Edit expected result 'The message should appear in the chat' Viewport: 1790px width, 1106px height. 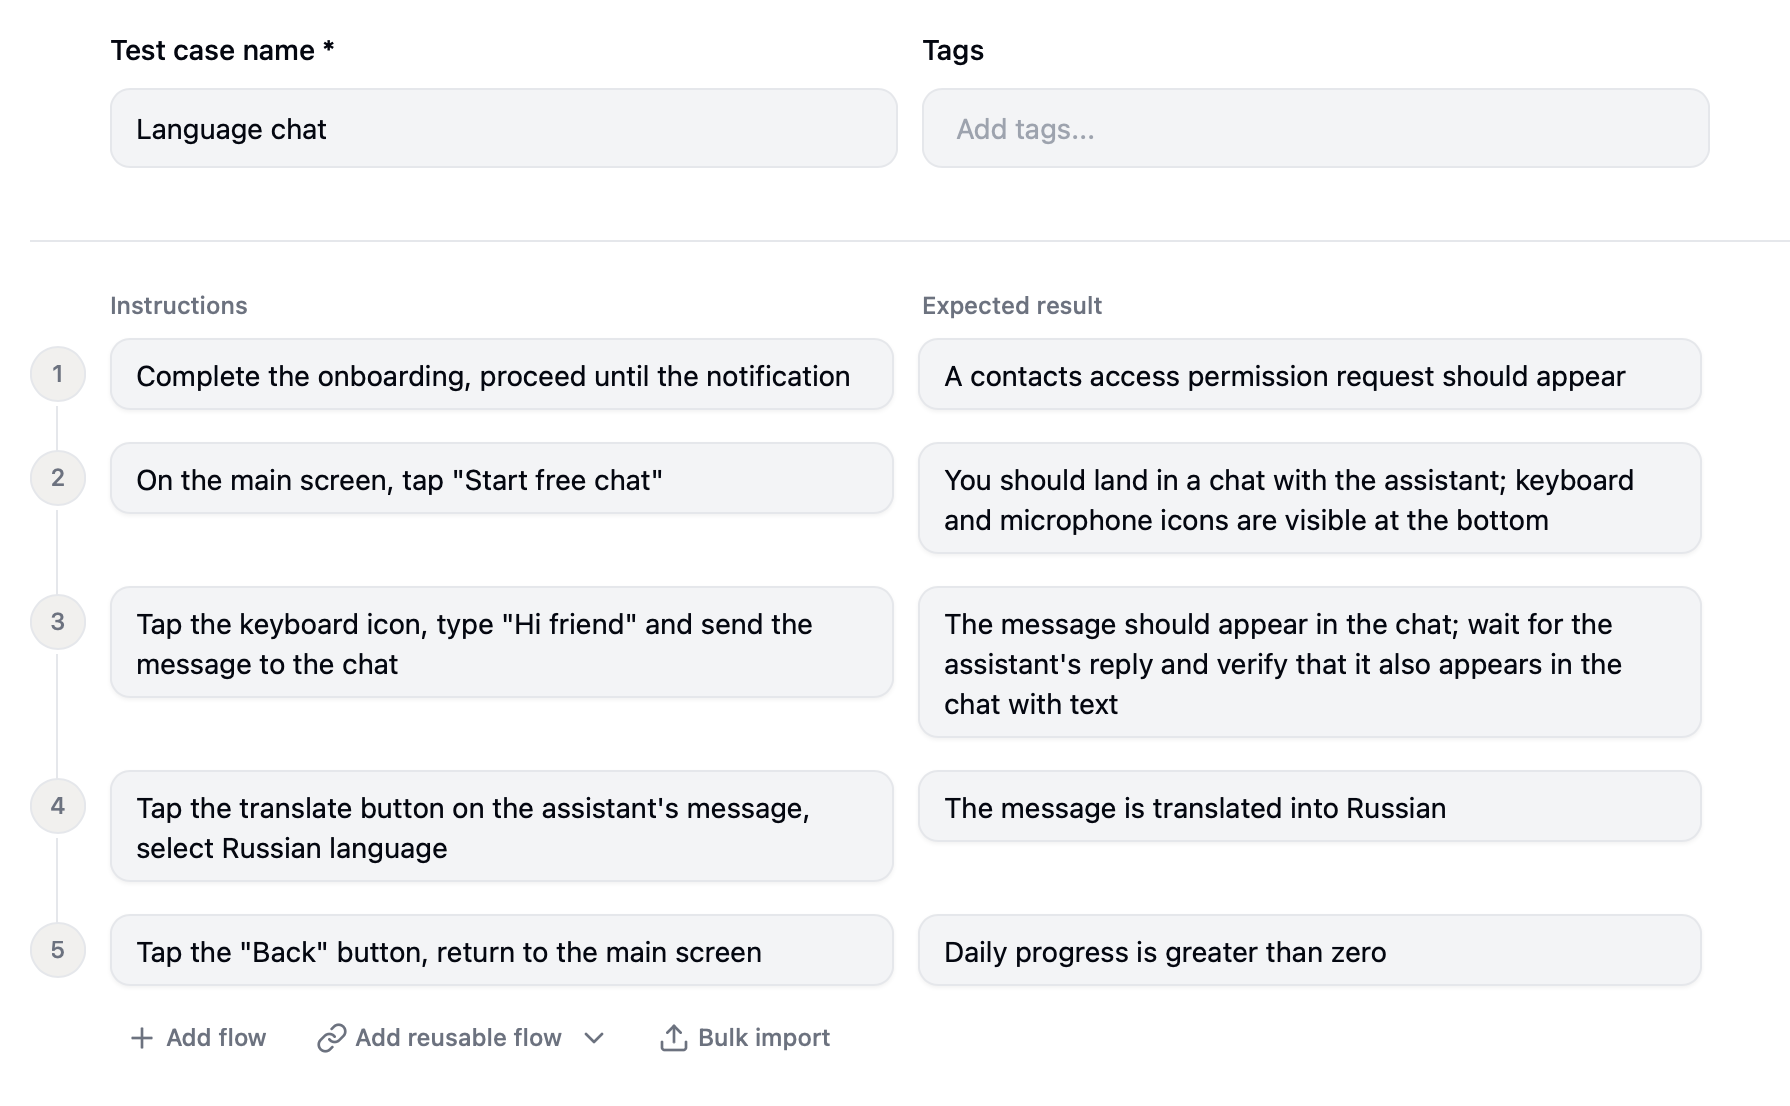(x=1310, y=663)
